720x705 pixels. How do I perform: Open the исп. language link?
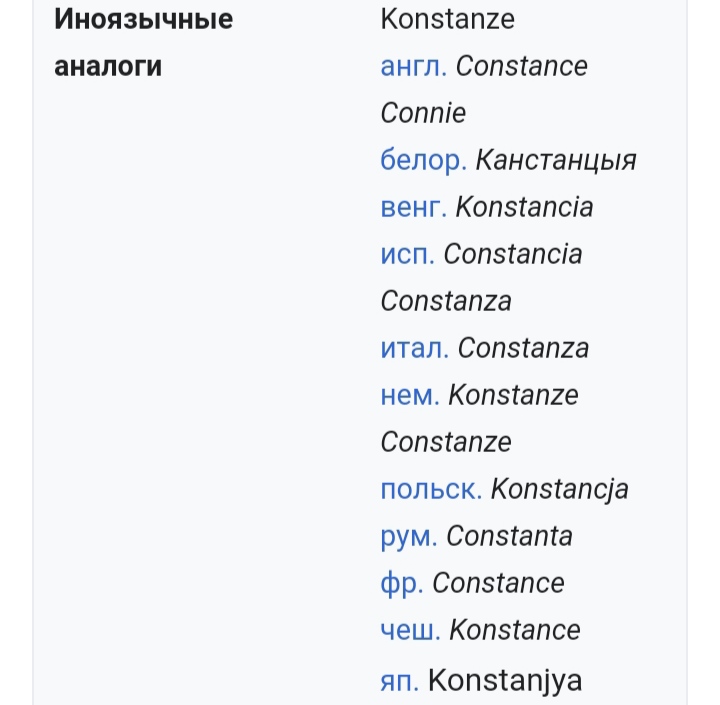click(407, 255)
